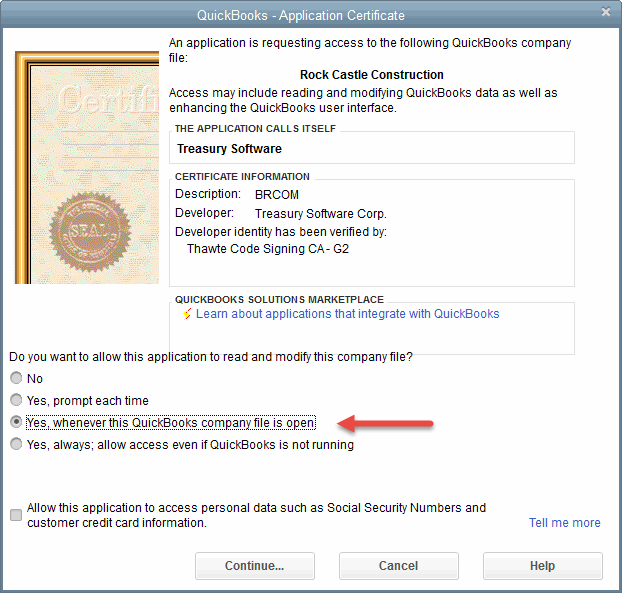Open the "Tell me more" link
622x593 pixels.
coord(564,523)
